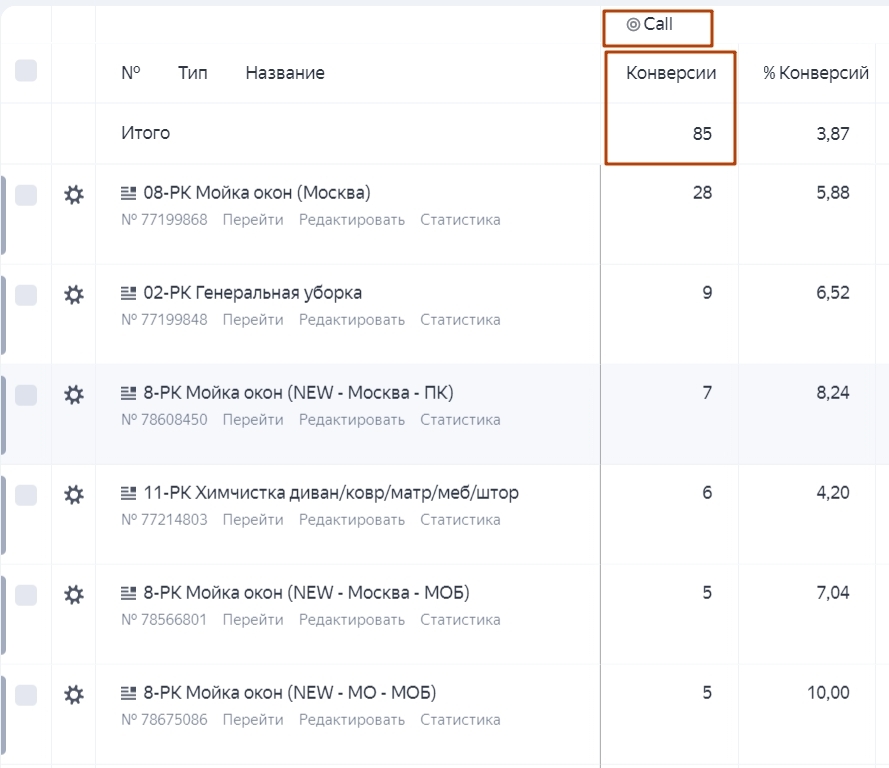
Task: Open settings gear for 08-РК Мойка окон (Москва)
Action: 73,195
